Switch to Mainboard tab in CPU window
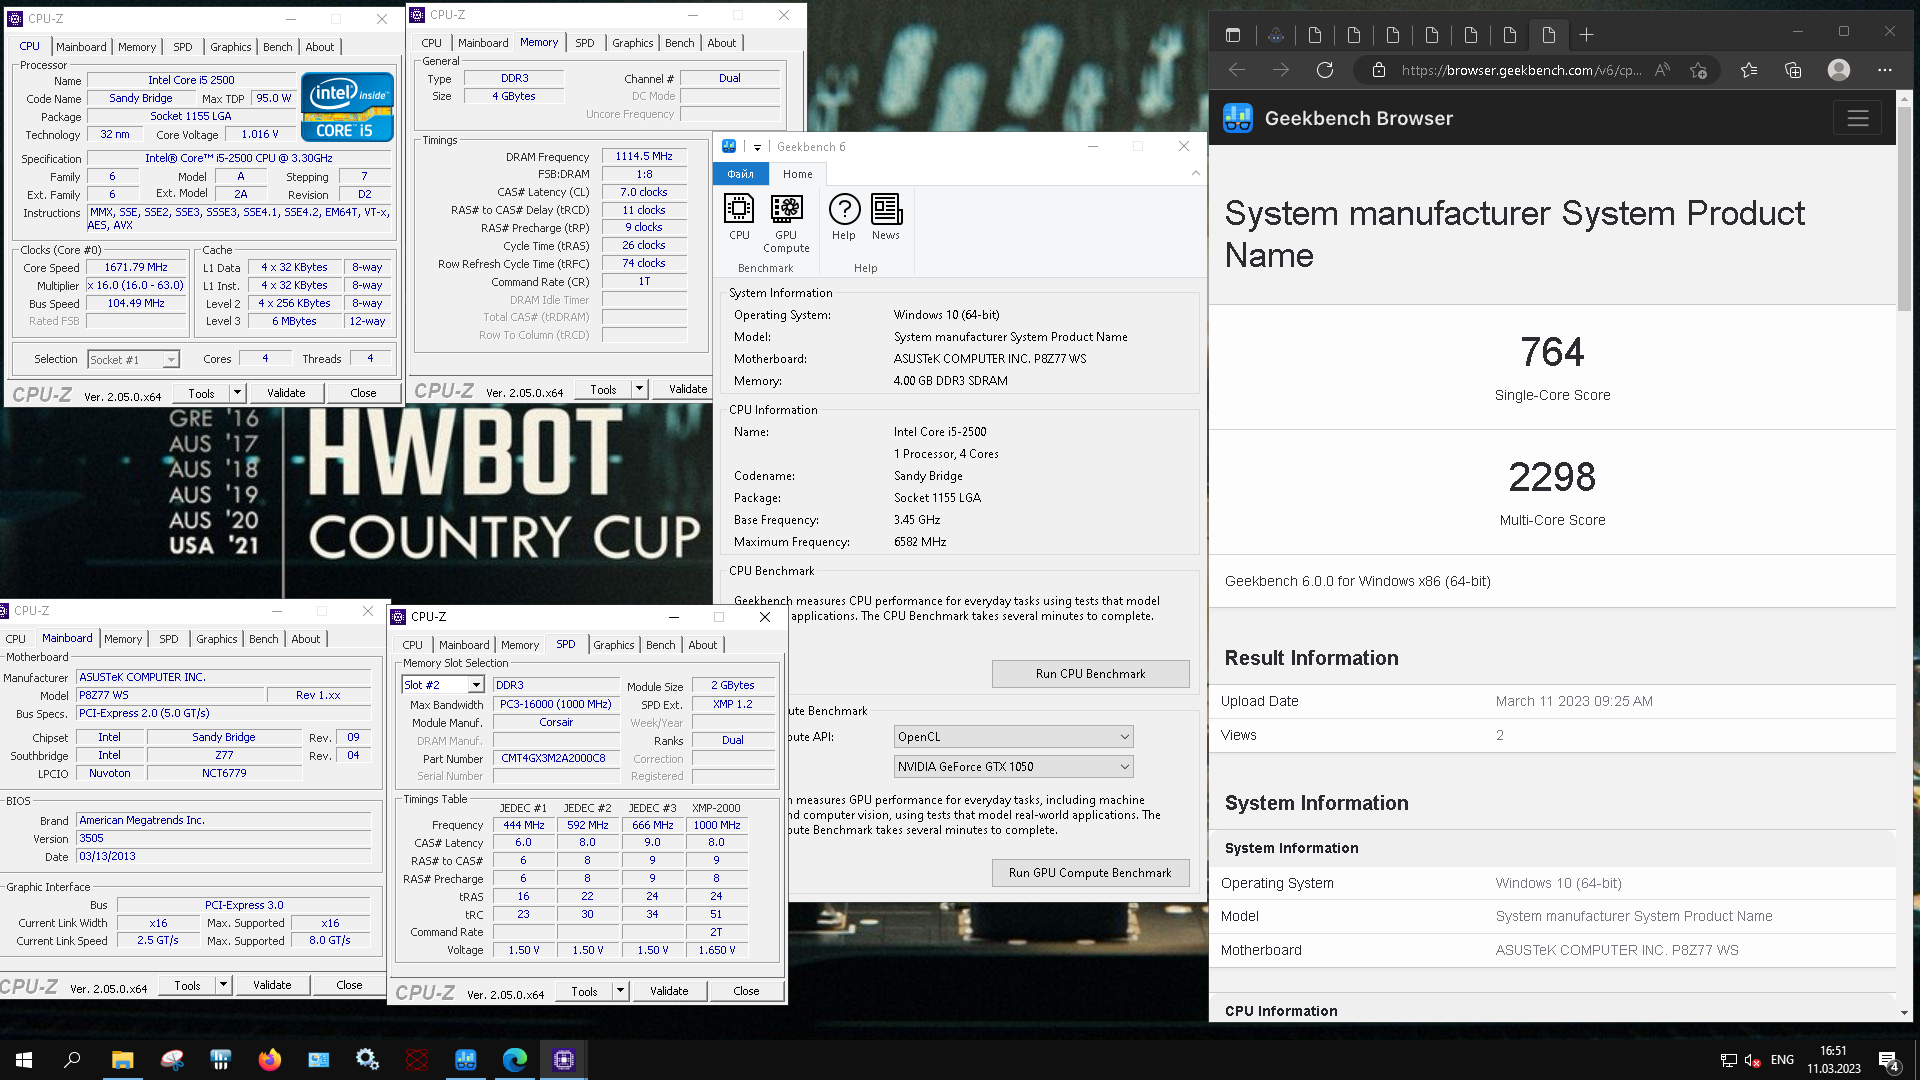The width and height of the screenshot is (1920, 1080). [81, 47]
